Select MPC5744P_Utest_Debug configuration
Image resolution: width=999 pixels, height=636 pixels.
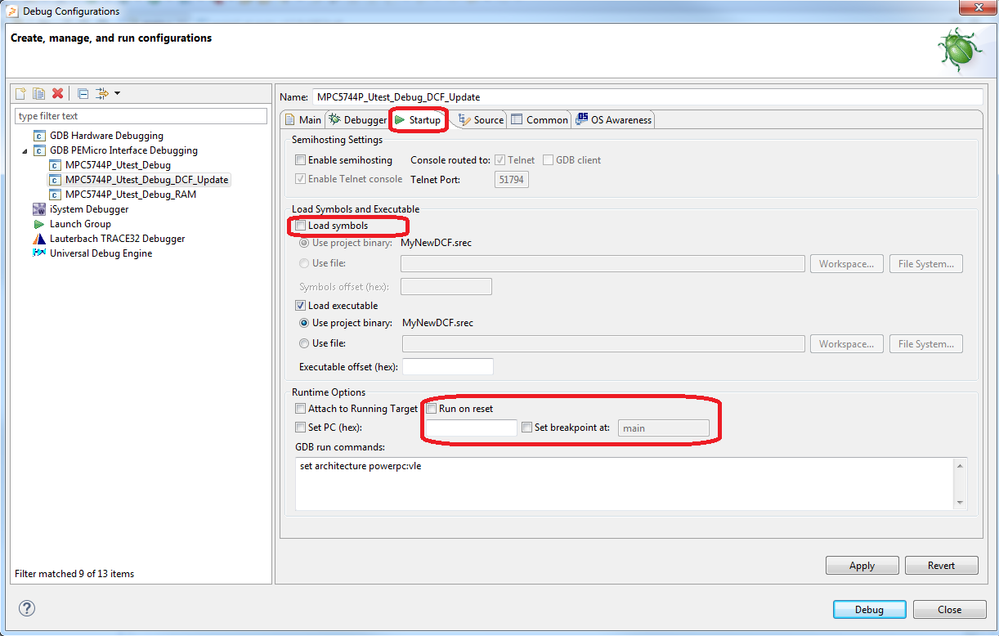(x=118, y=165)
